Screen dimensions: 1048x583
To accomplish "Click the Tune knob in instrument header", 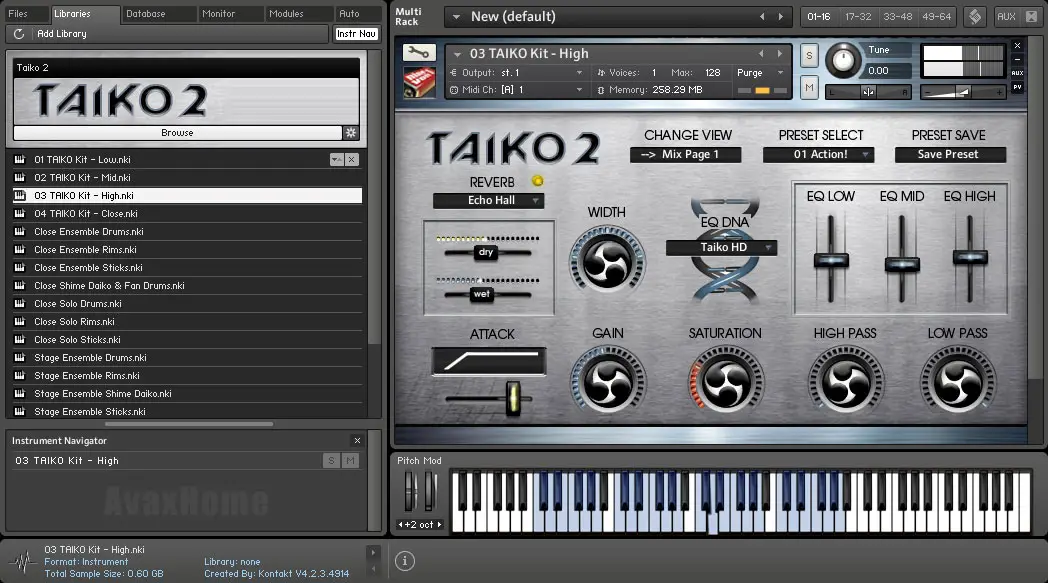I will (843, 60).
